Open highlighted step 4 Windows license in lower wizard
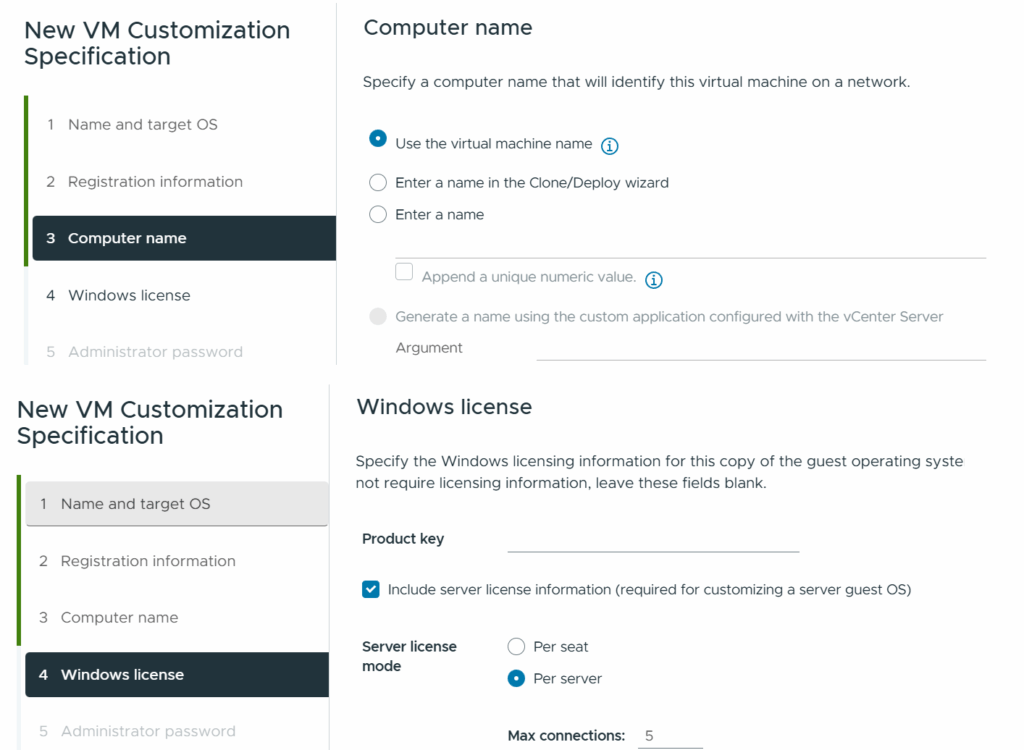The width and height of the screenshot is (1024, 750). 177,674
